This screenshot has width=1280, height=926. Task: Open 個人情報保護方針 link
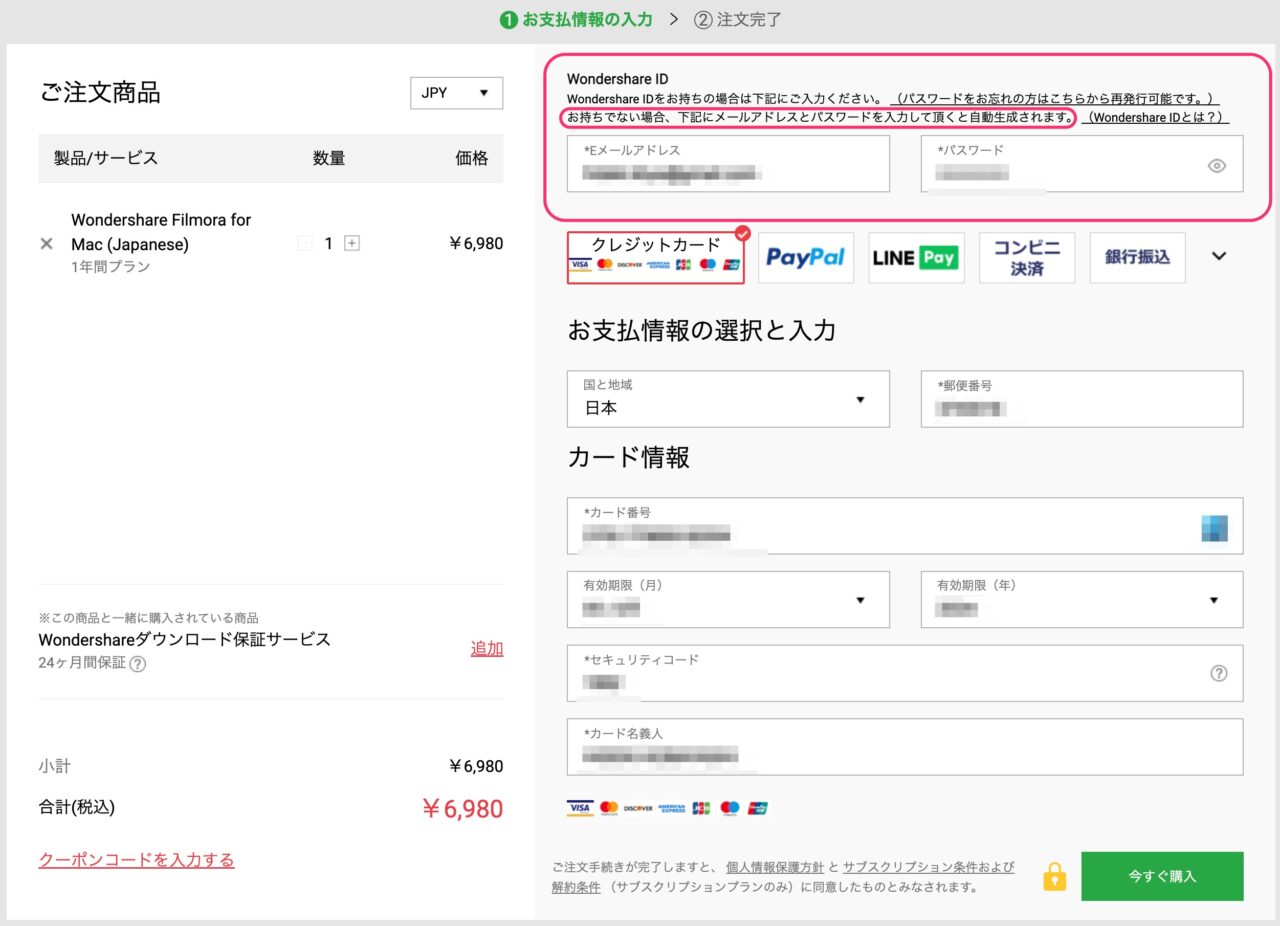pyautogui.click(x=775, y=867)
